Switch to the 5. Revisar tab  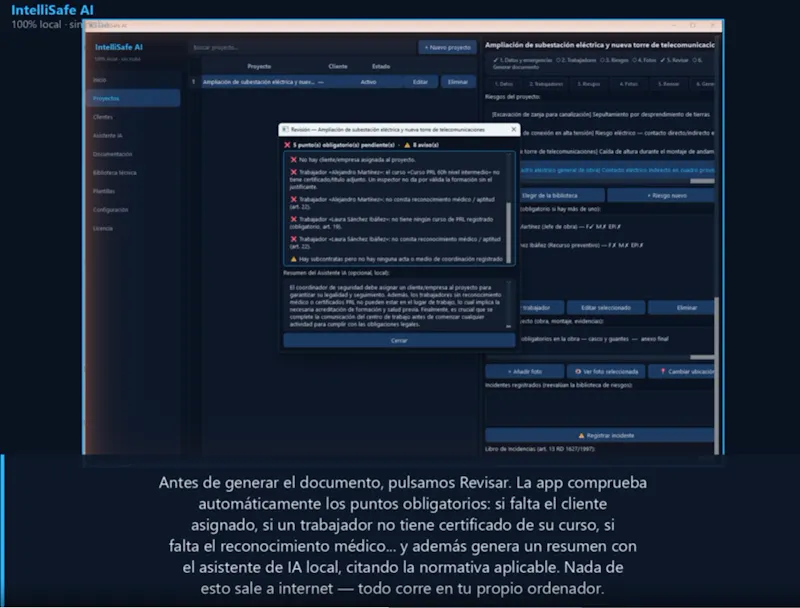(668, 84)
